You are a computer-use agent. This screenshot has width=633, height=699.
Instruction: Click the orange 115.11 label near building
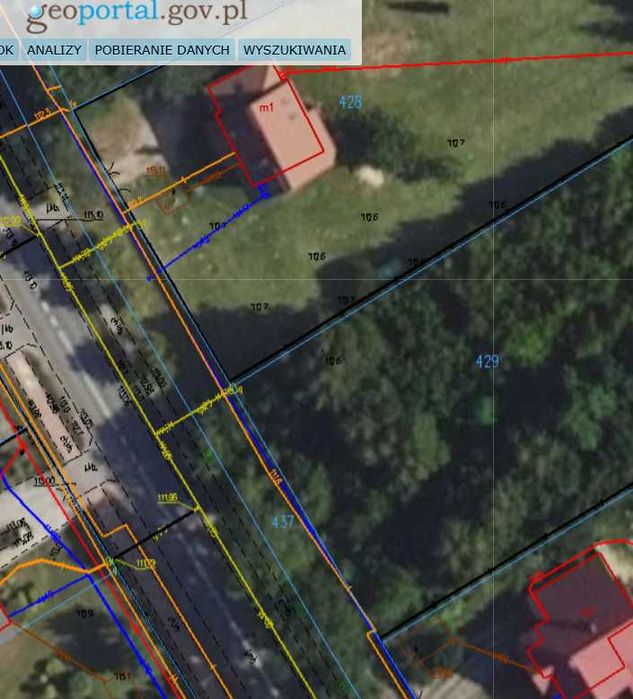[x=156, y=171]
